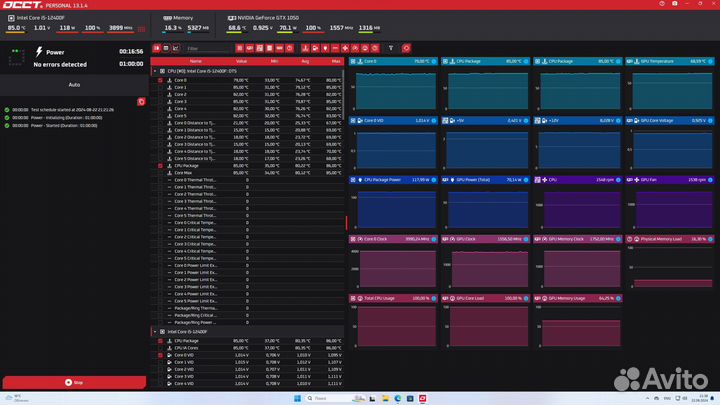720x405 pixels.
Task: Click the GPU Core Load graph header
Action: 485,298
